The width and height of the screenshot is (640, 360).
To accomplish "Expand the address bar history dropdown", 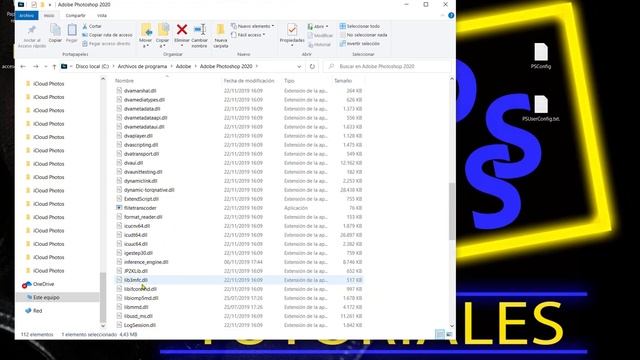I will point(299,66).
